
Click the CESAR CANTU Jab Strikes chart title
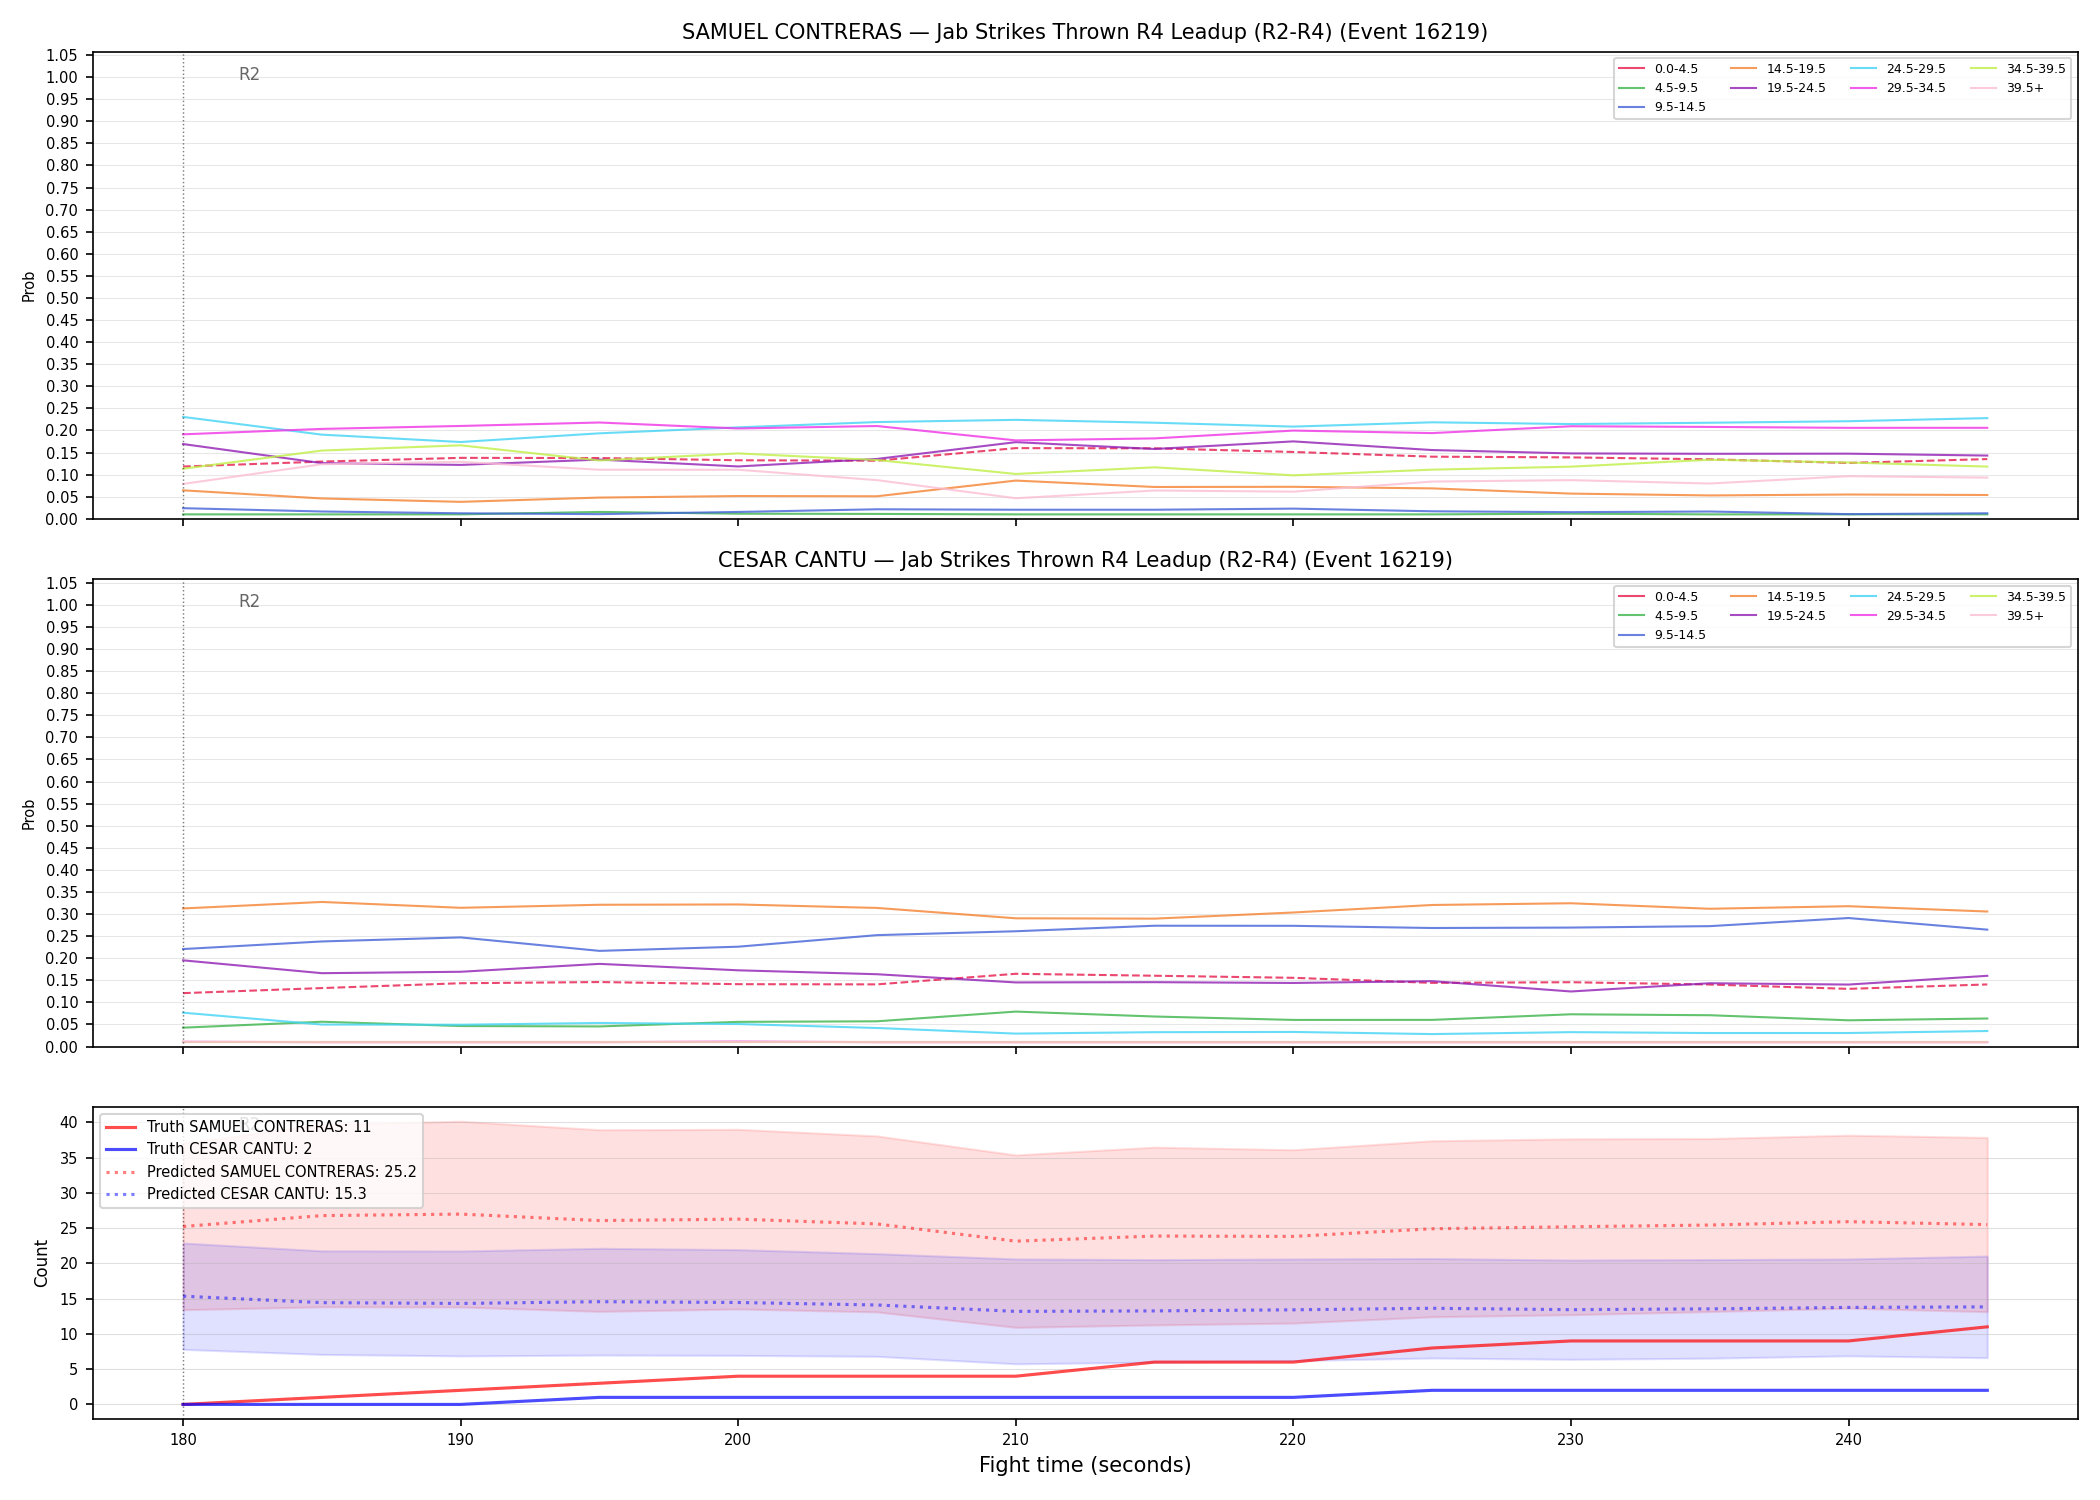coord(1084,560)
